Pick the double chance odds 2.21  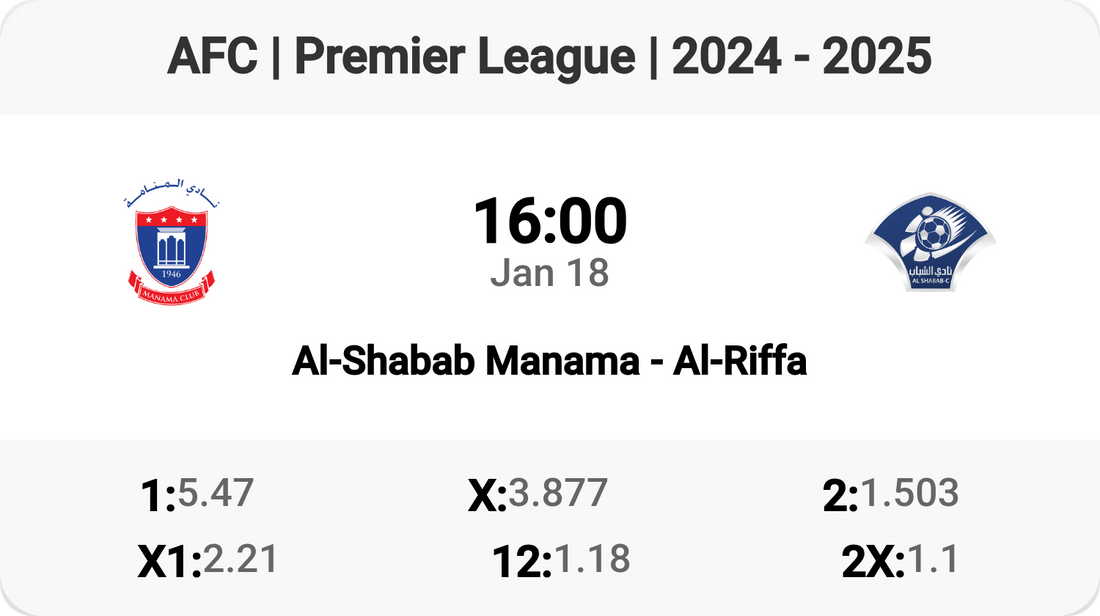[x=240, y=560]
